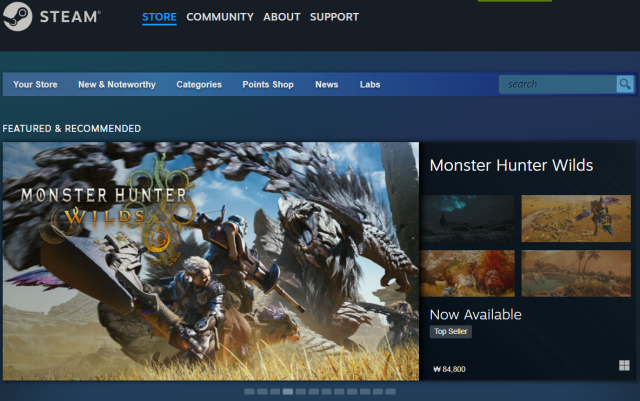View the oasis palm trees screenshot thumbnail
The width and height of the screenshot is (640, 401).
point(576,273)
